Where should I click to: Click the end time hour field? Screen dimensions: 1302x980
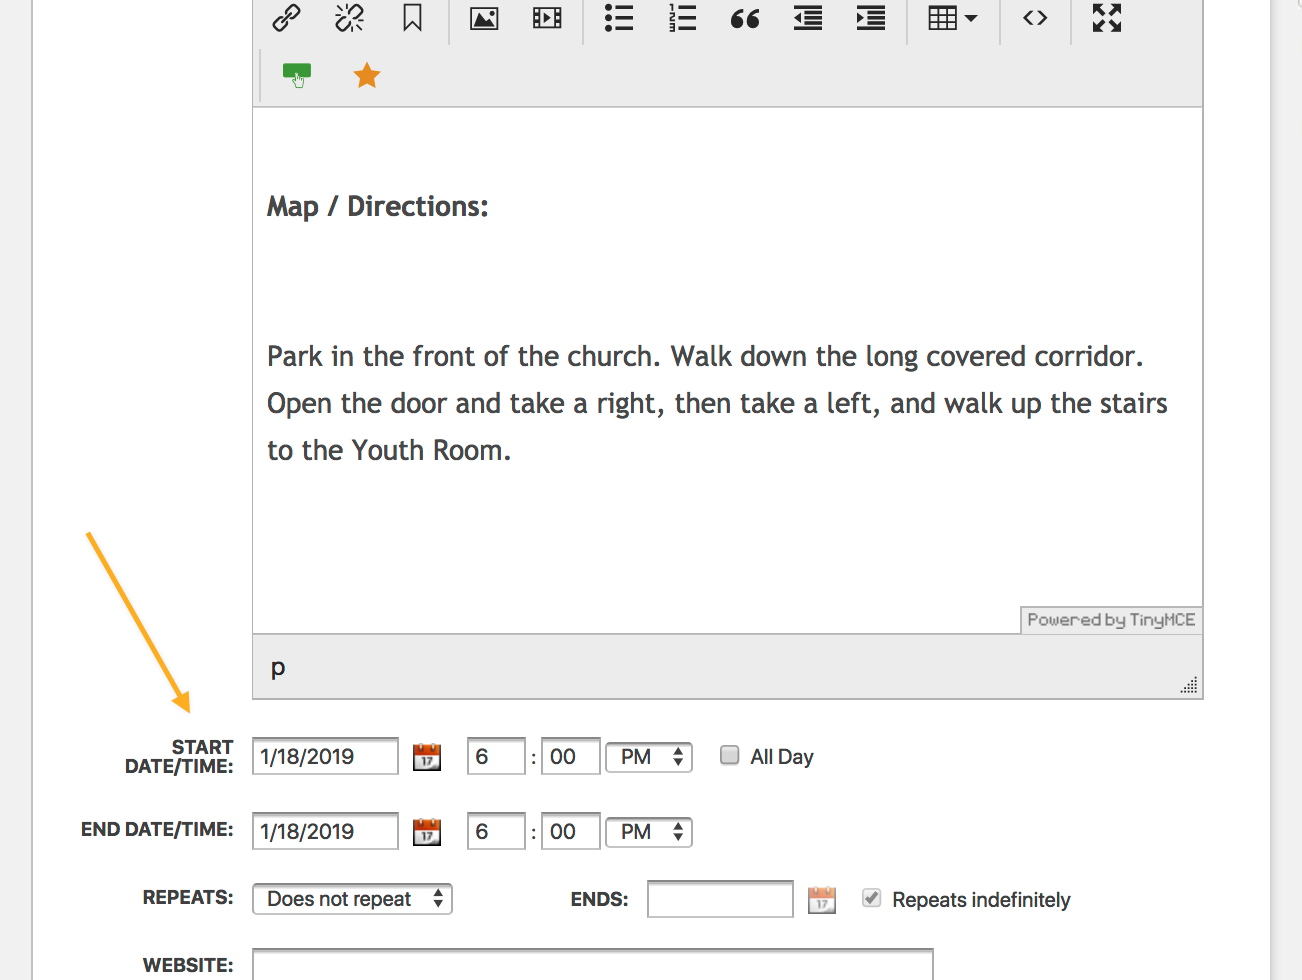496,831
